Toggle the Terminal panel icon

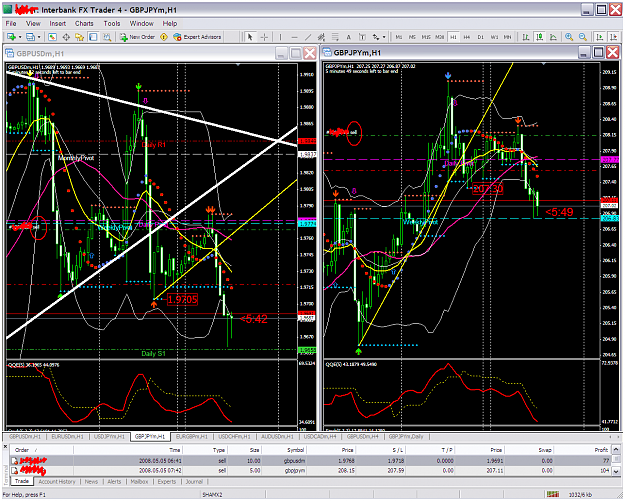(x=93, y=37)
